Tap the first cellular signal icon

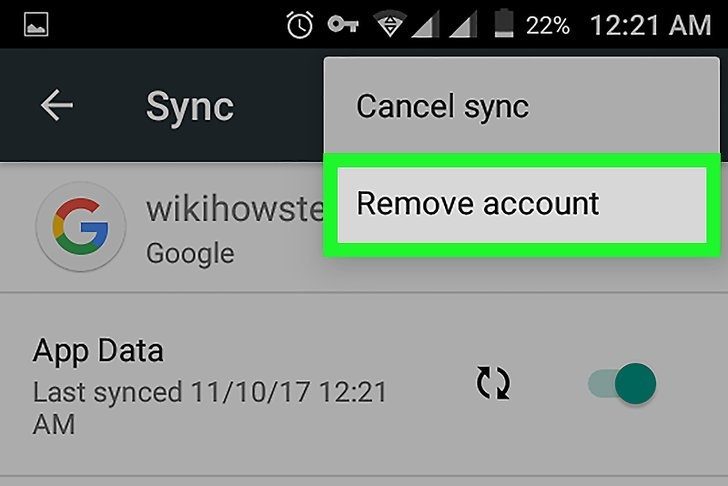(425, 25)
